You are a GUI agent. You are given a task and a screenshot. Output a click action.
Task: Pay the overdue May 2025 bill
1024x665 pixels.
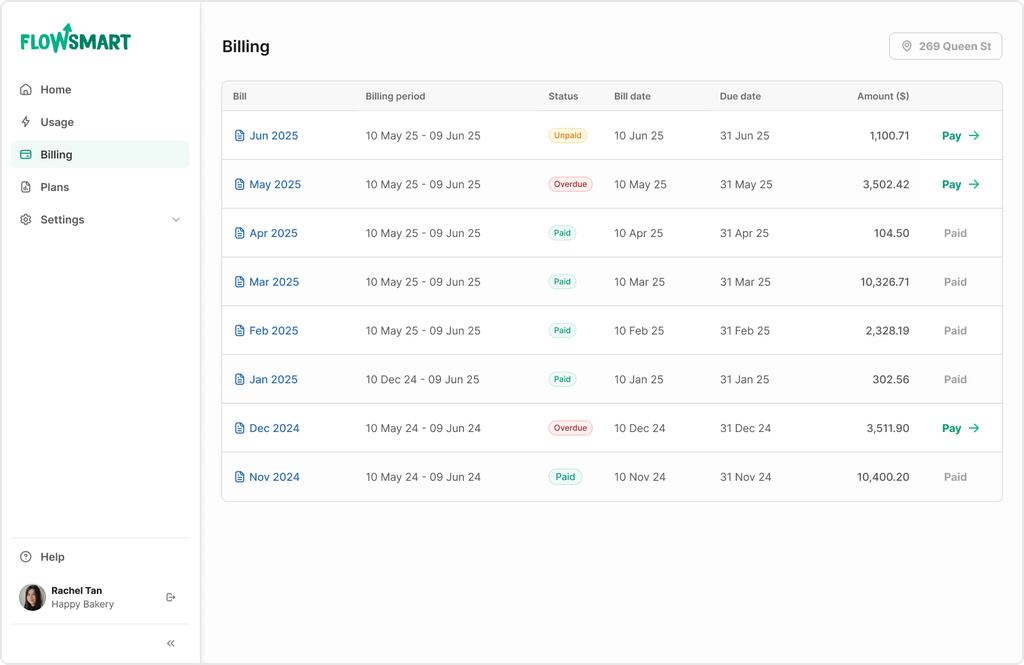click(960, 185)
